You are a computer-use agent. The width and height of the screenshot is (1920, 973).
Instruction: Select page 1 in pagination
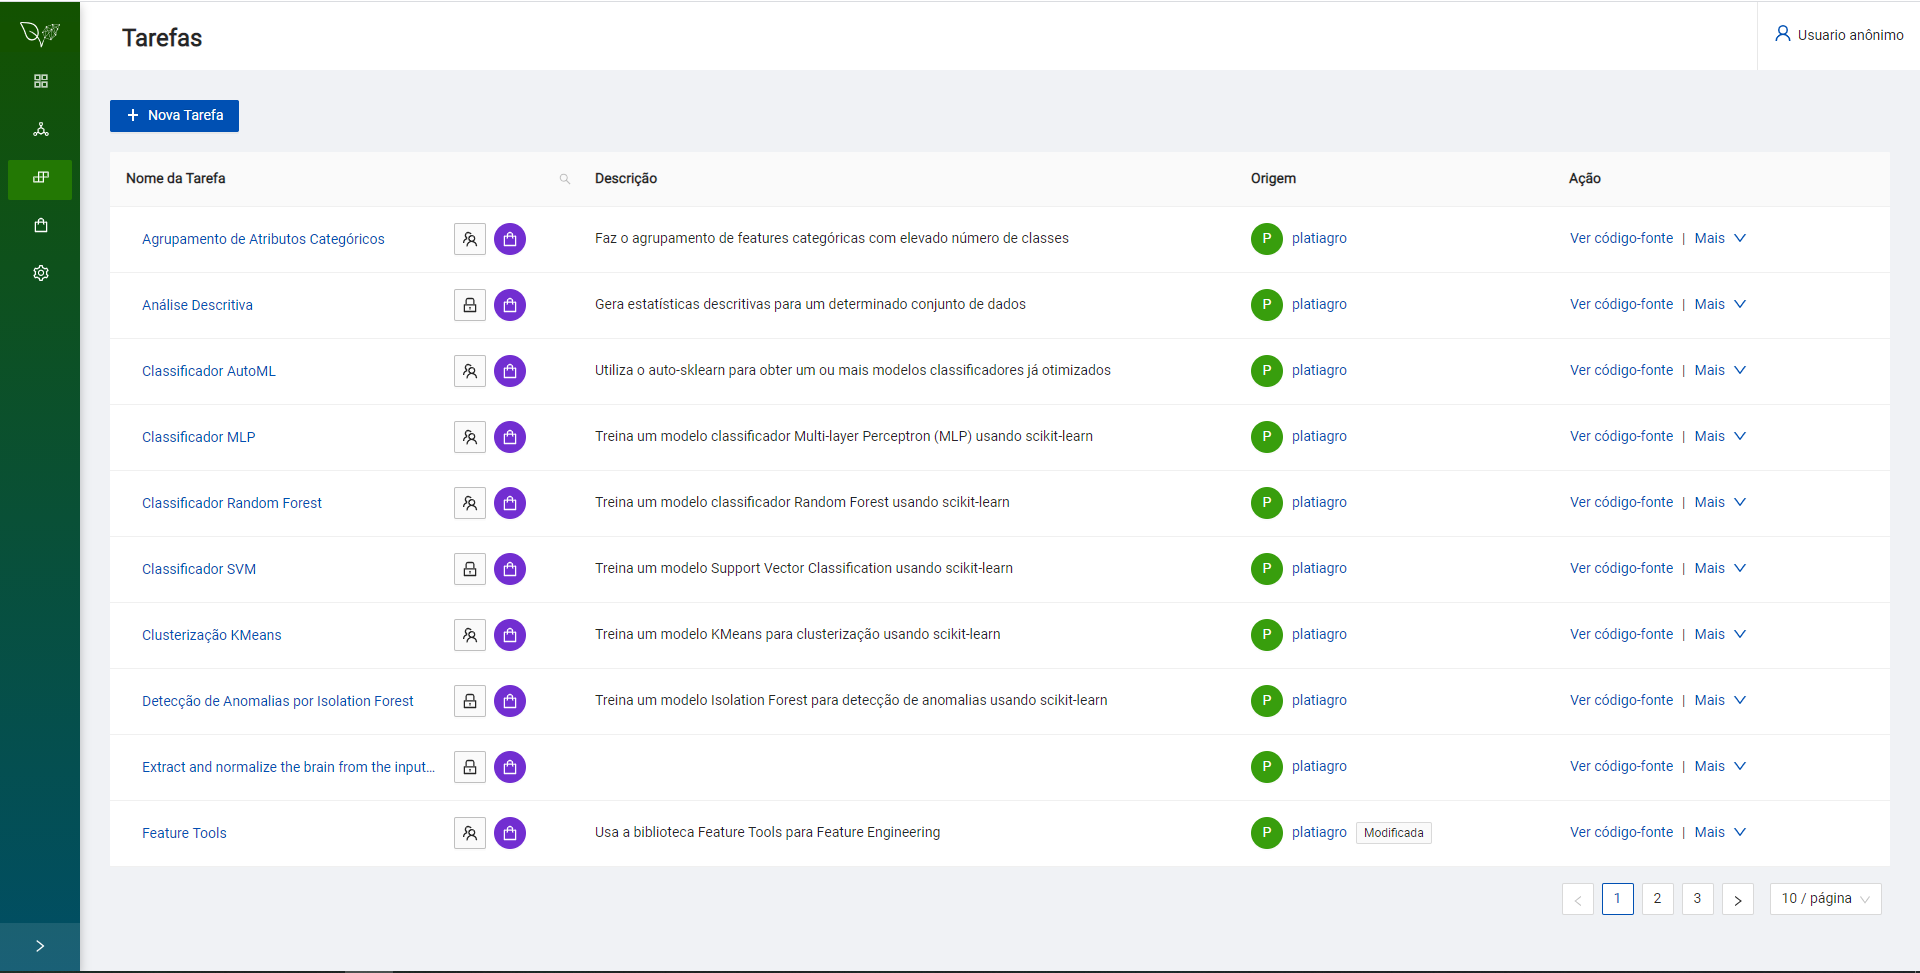(1617, 899)
